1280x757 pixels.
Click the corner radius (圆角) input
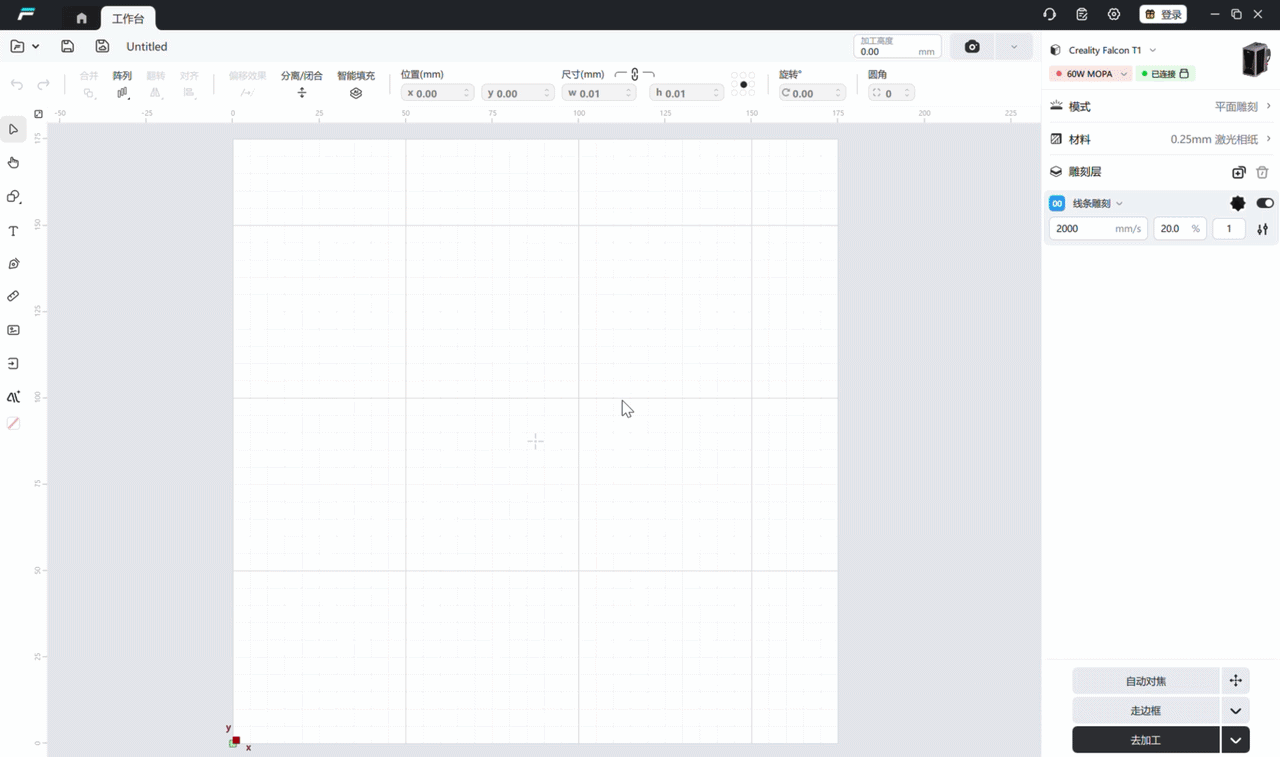(x=891, y=93)
